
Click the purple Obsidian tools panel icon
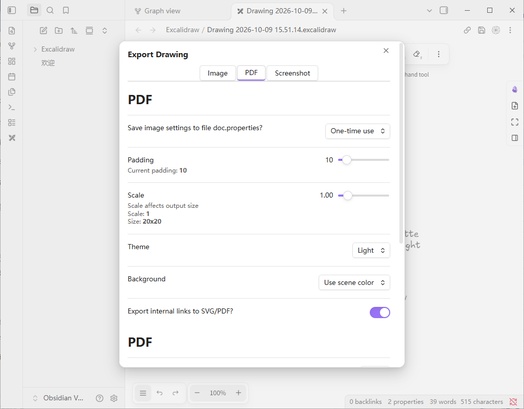point(515,90)
